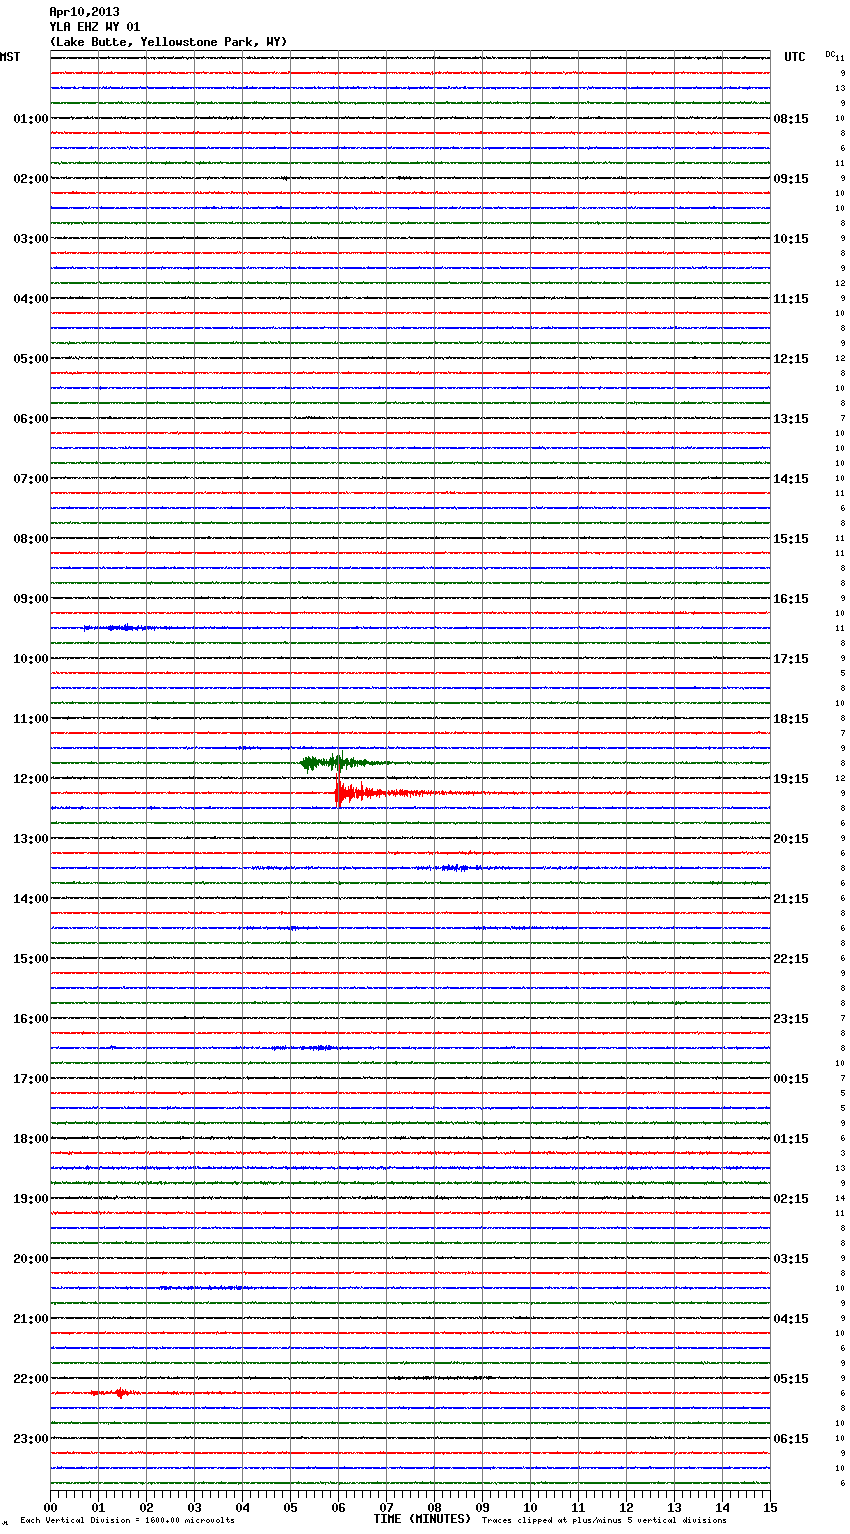
Task: Click the 'TIME (MINUTES)' axis title
Action: tap(422, 1519)
